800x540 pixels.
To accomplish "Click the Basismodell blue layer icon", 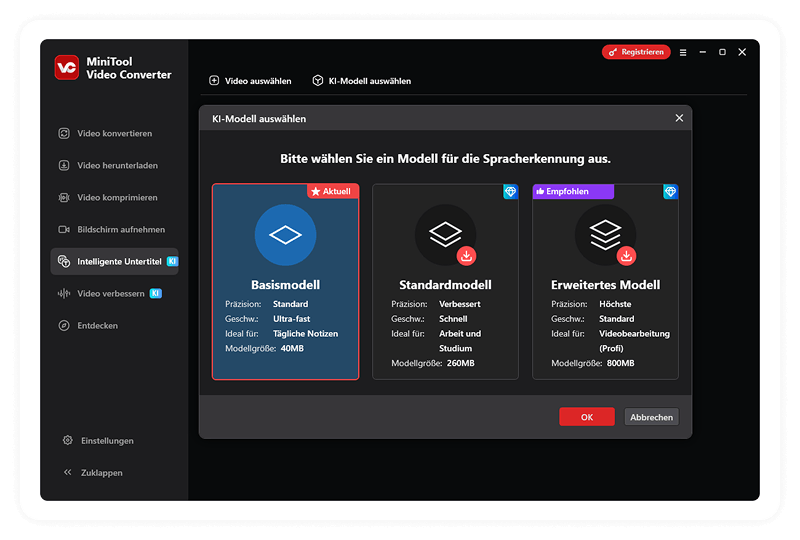I will point(285,235).
